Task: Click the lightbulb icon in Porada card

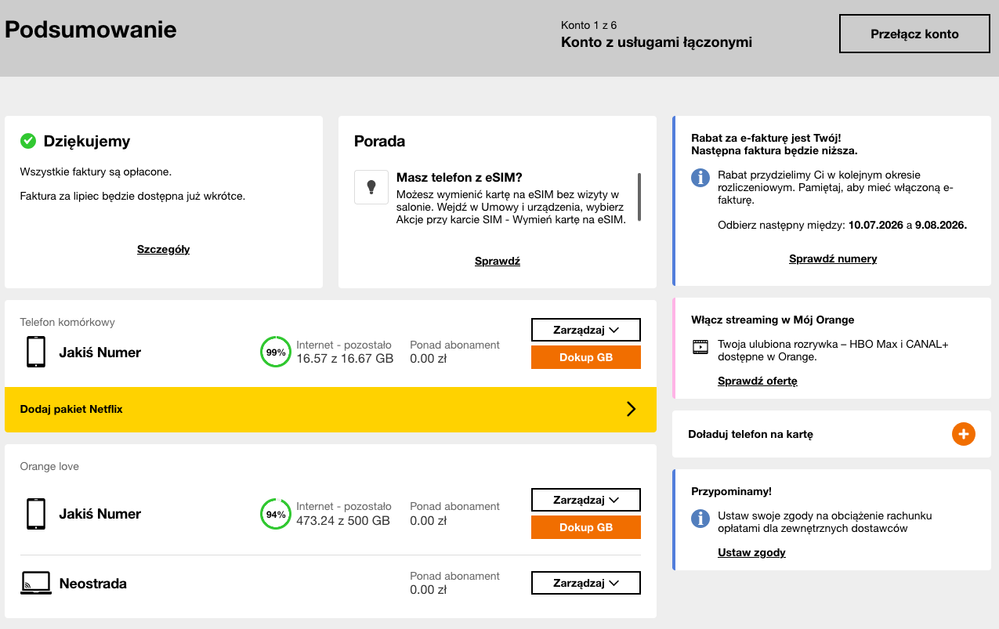Action: click(x=371, y=187)
